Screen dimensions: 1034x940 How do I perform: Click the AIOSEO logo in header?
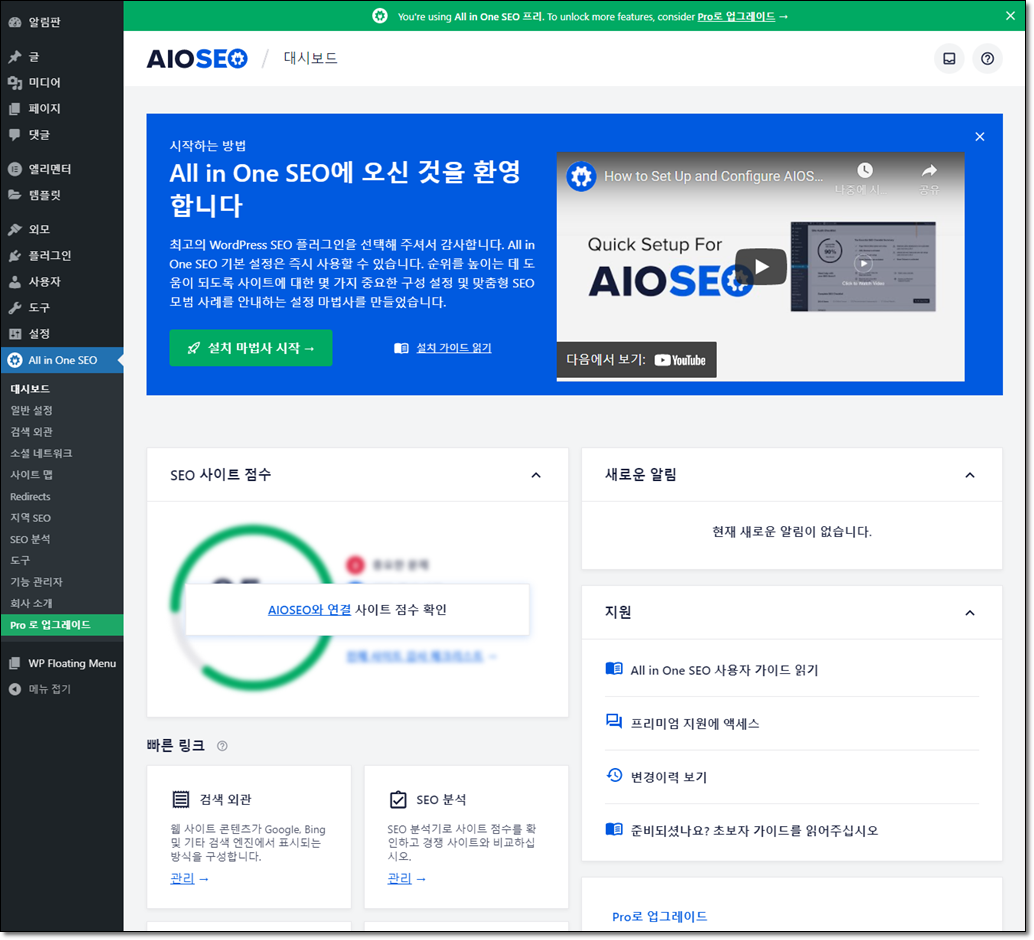click(x=197, y=59)
